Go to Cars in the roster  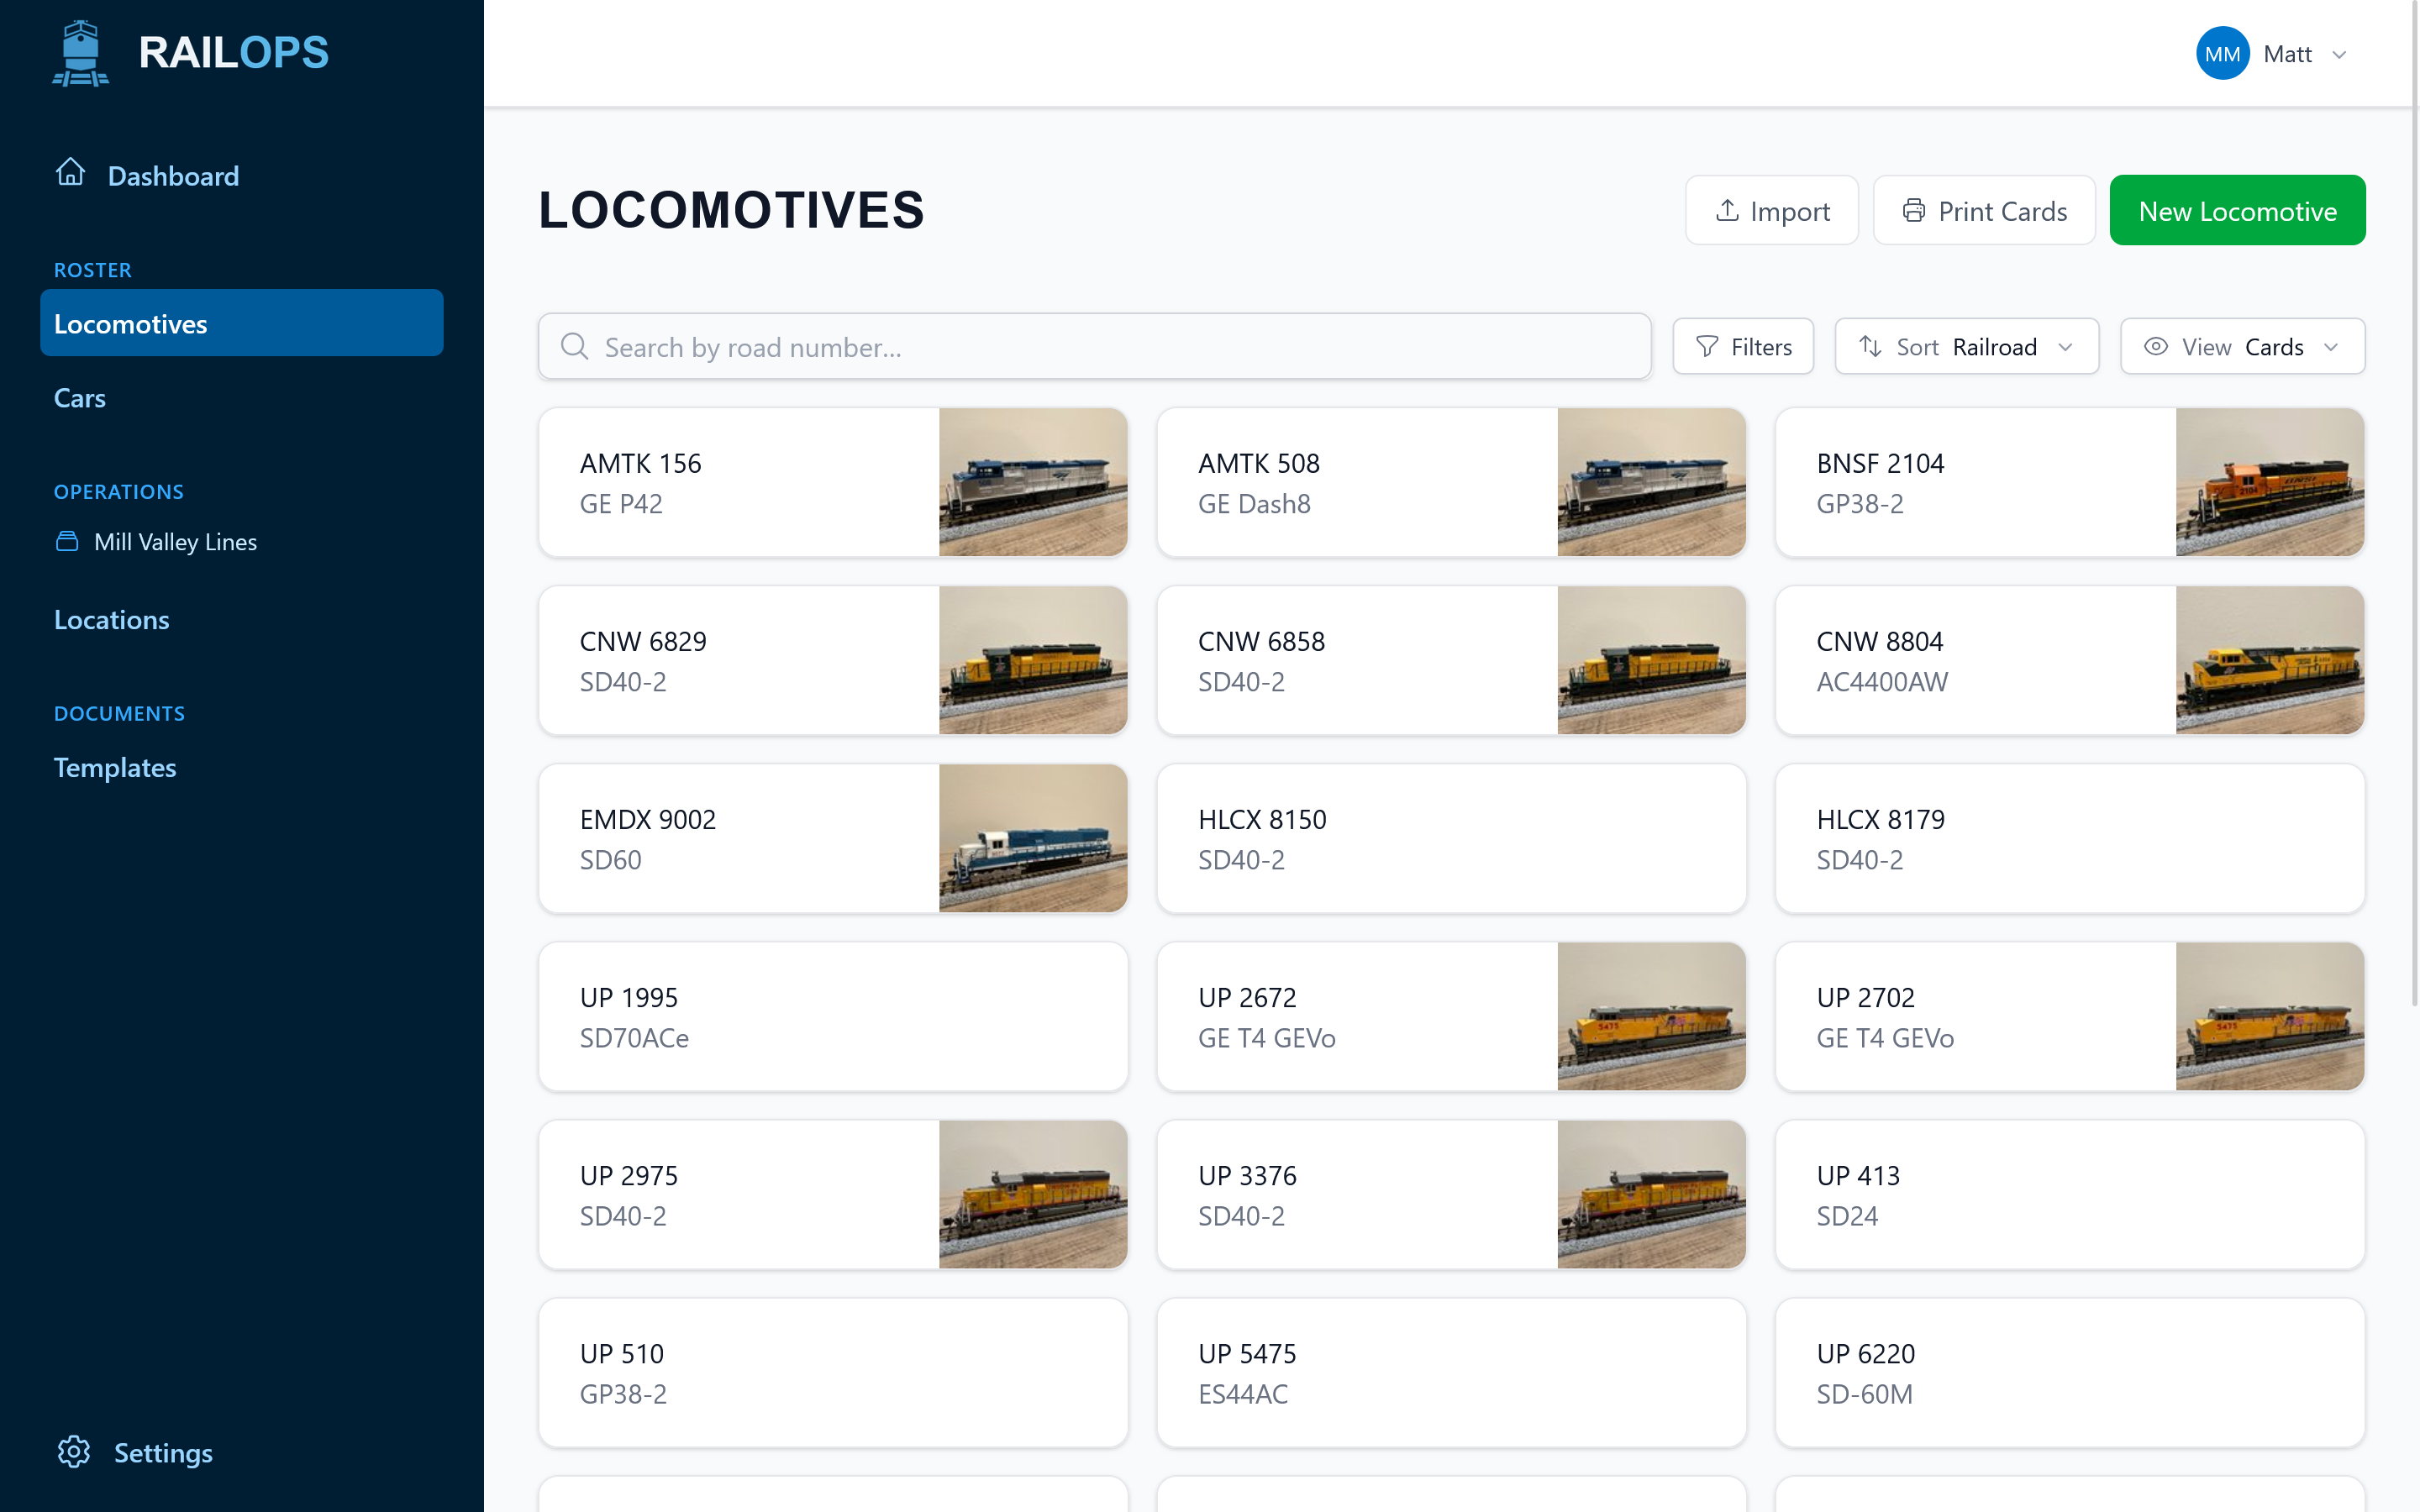[80, 398]
